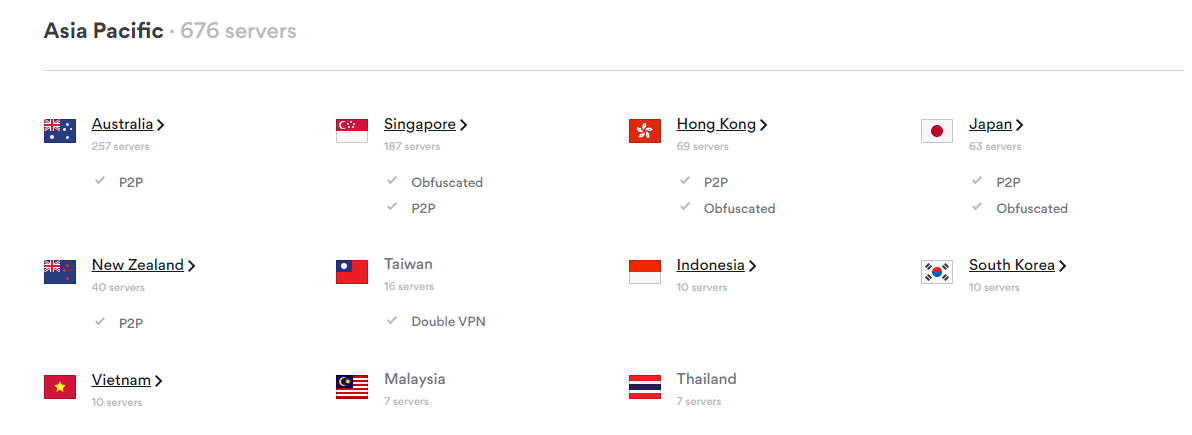Click the Singapore flag icon
Image resolution: width=1192 pixels, height=435 pixels.
[x=352, y=131]
